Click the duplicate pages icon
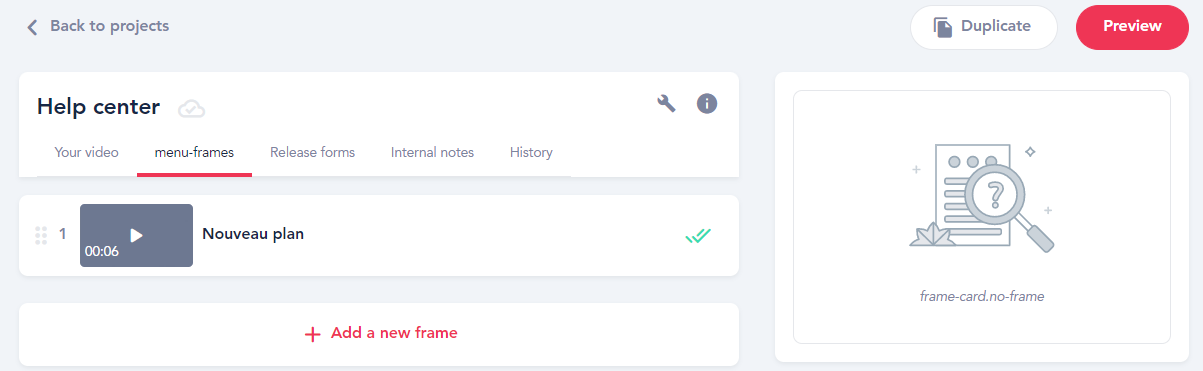 point(942,27)
